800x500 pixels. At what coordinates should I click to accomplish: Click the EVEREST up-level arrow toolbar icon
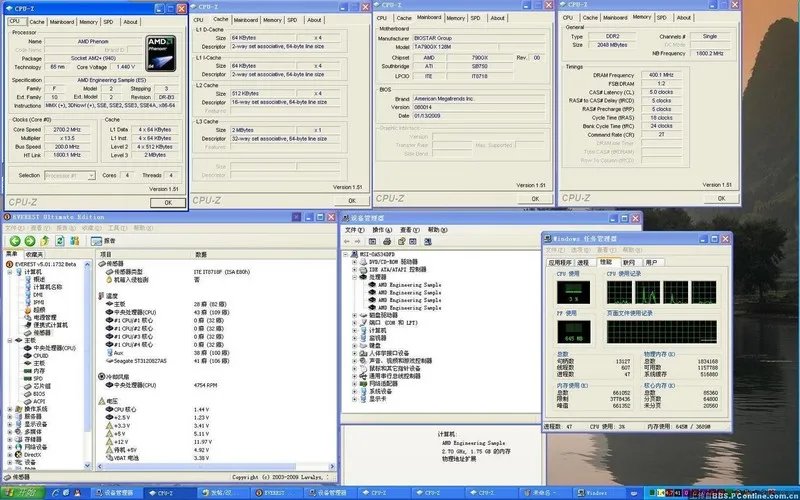(45, 241)
